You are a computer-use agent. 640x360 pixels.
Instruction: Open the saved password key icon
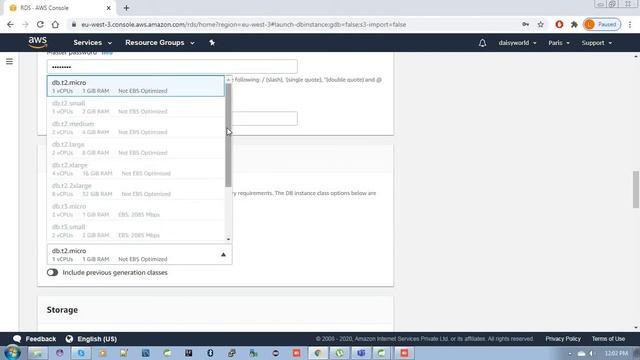[525, 24]
